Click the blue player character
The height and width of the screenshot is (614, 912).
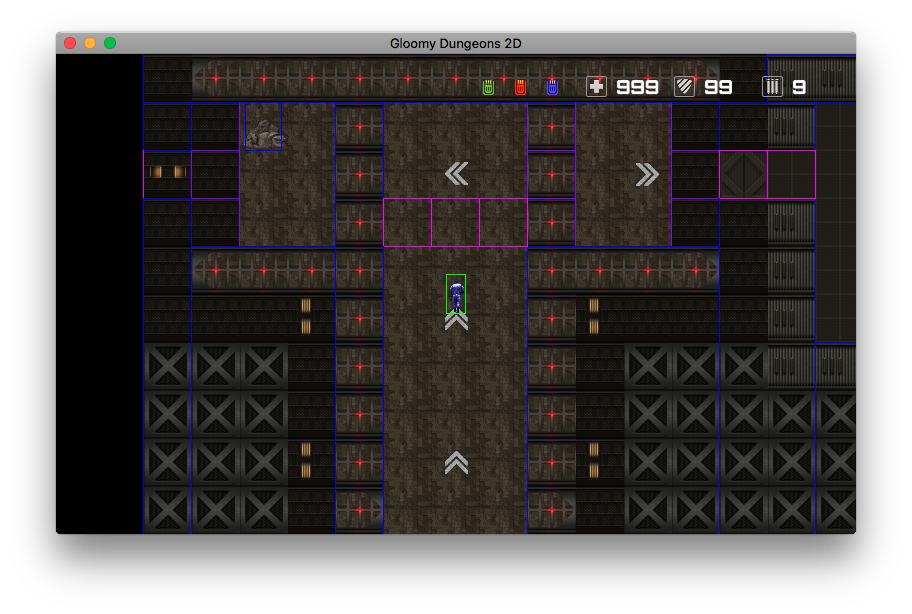pyautogui.click(x=456, y=294)
